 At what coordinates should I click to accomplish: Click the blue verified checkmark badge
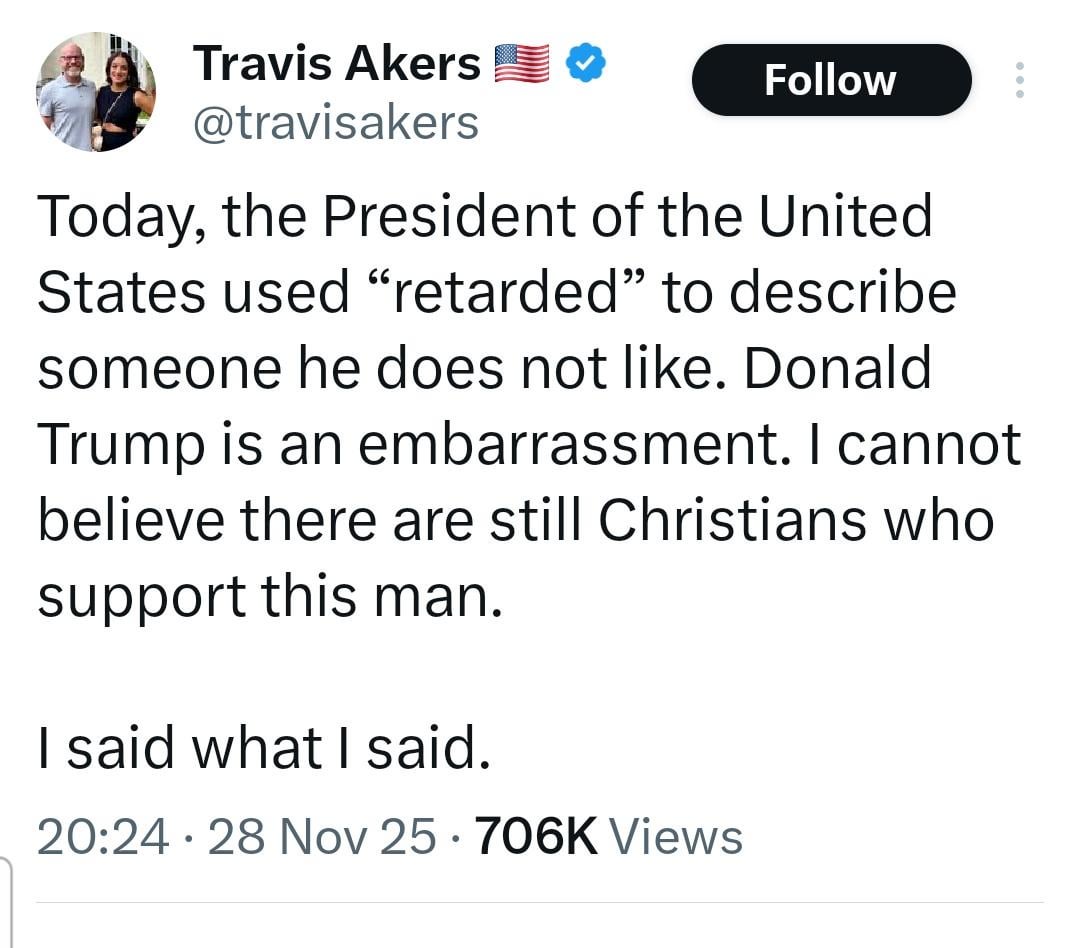pos(585,64)
